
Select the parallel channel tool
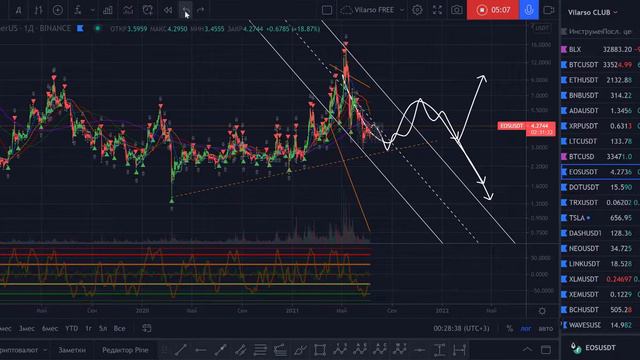[240, 350]
